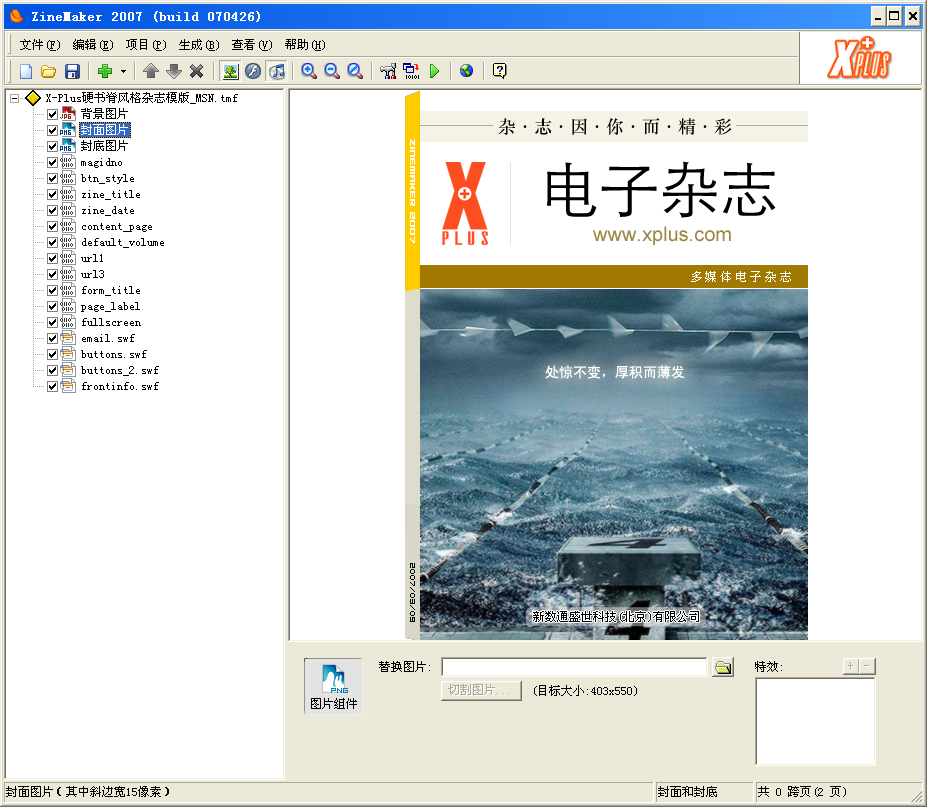Viewport: 927px width, 807px height.
Task: Click inside the 特效 effects list box
Action: (815, 721)
